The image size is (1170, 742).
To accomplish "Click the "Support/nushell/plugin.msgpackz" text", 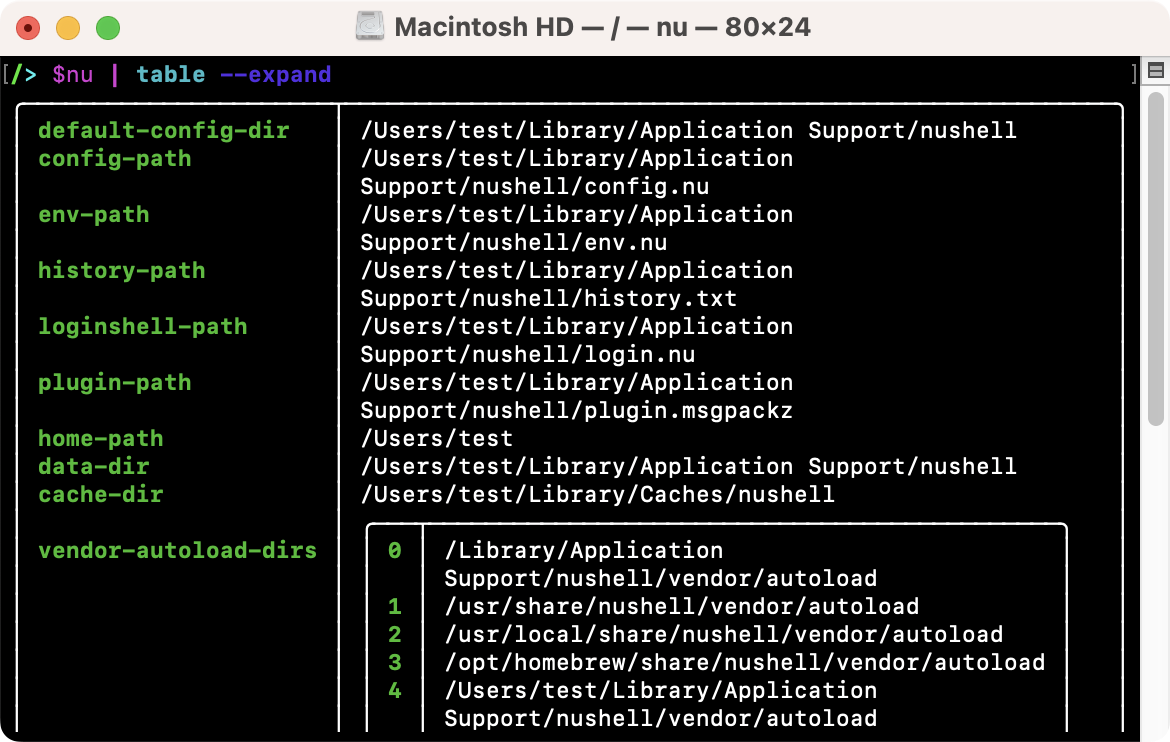I will [x=576, y=411].
